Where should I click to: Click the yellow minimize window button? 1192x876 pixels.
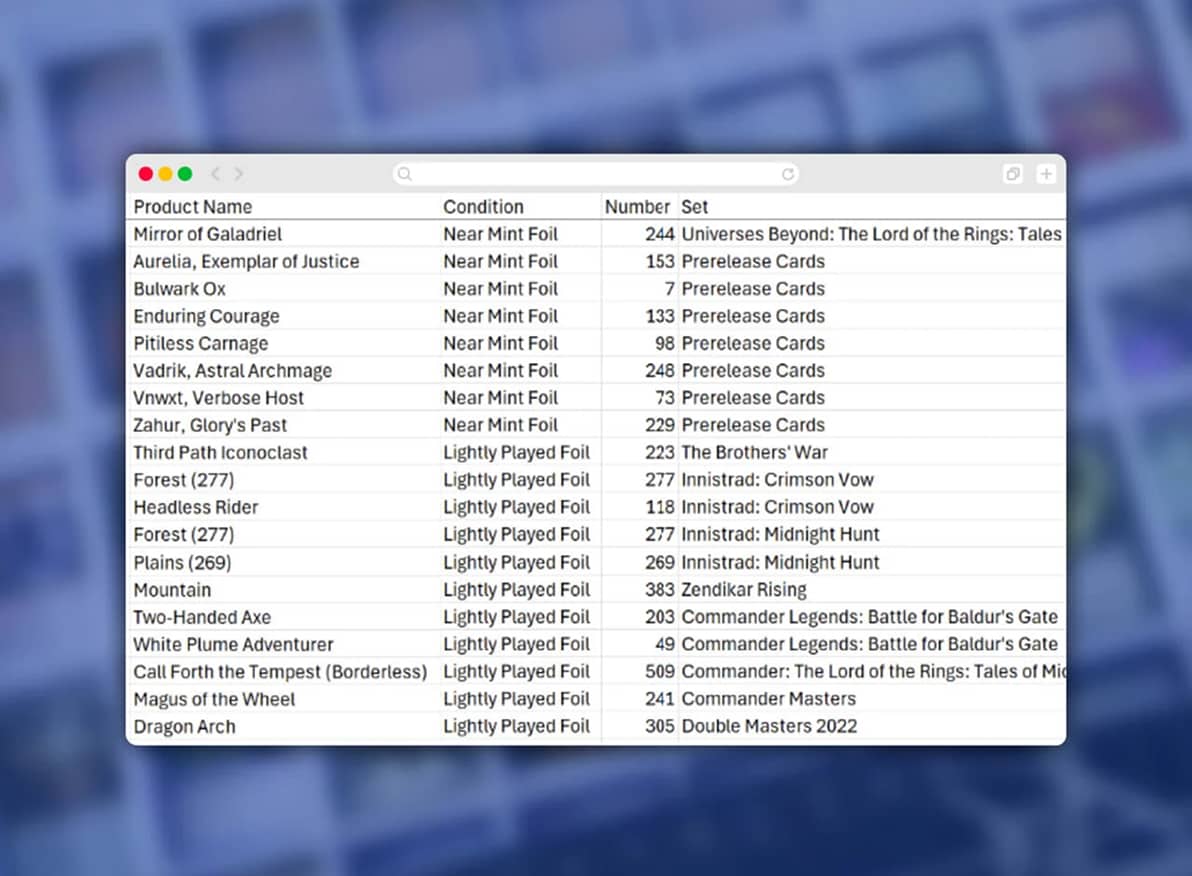[165, 174]
